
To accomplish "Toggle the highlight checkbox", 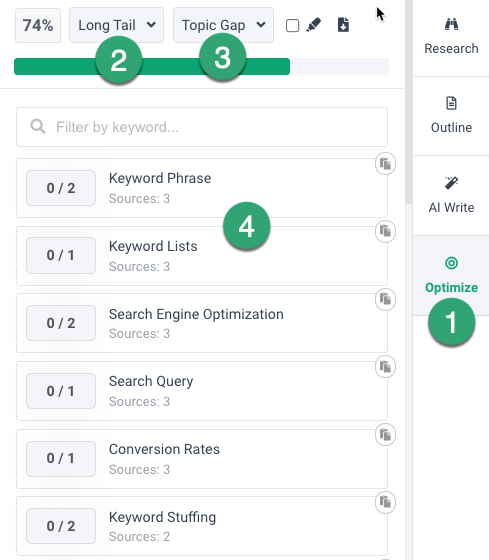I will coord(293,26).
